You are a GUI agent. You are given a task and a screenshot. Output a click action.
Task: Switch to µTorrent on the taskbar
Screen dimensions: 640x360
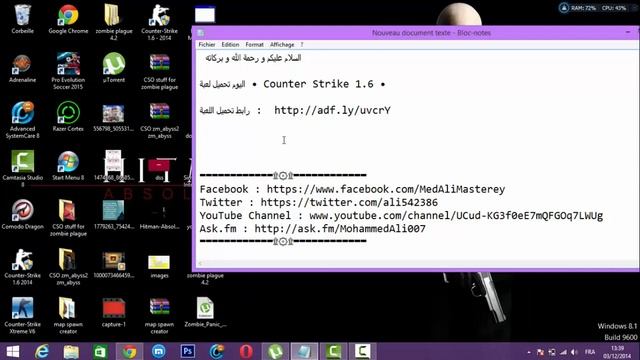pos(275,351)
